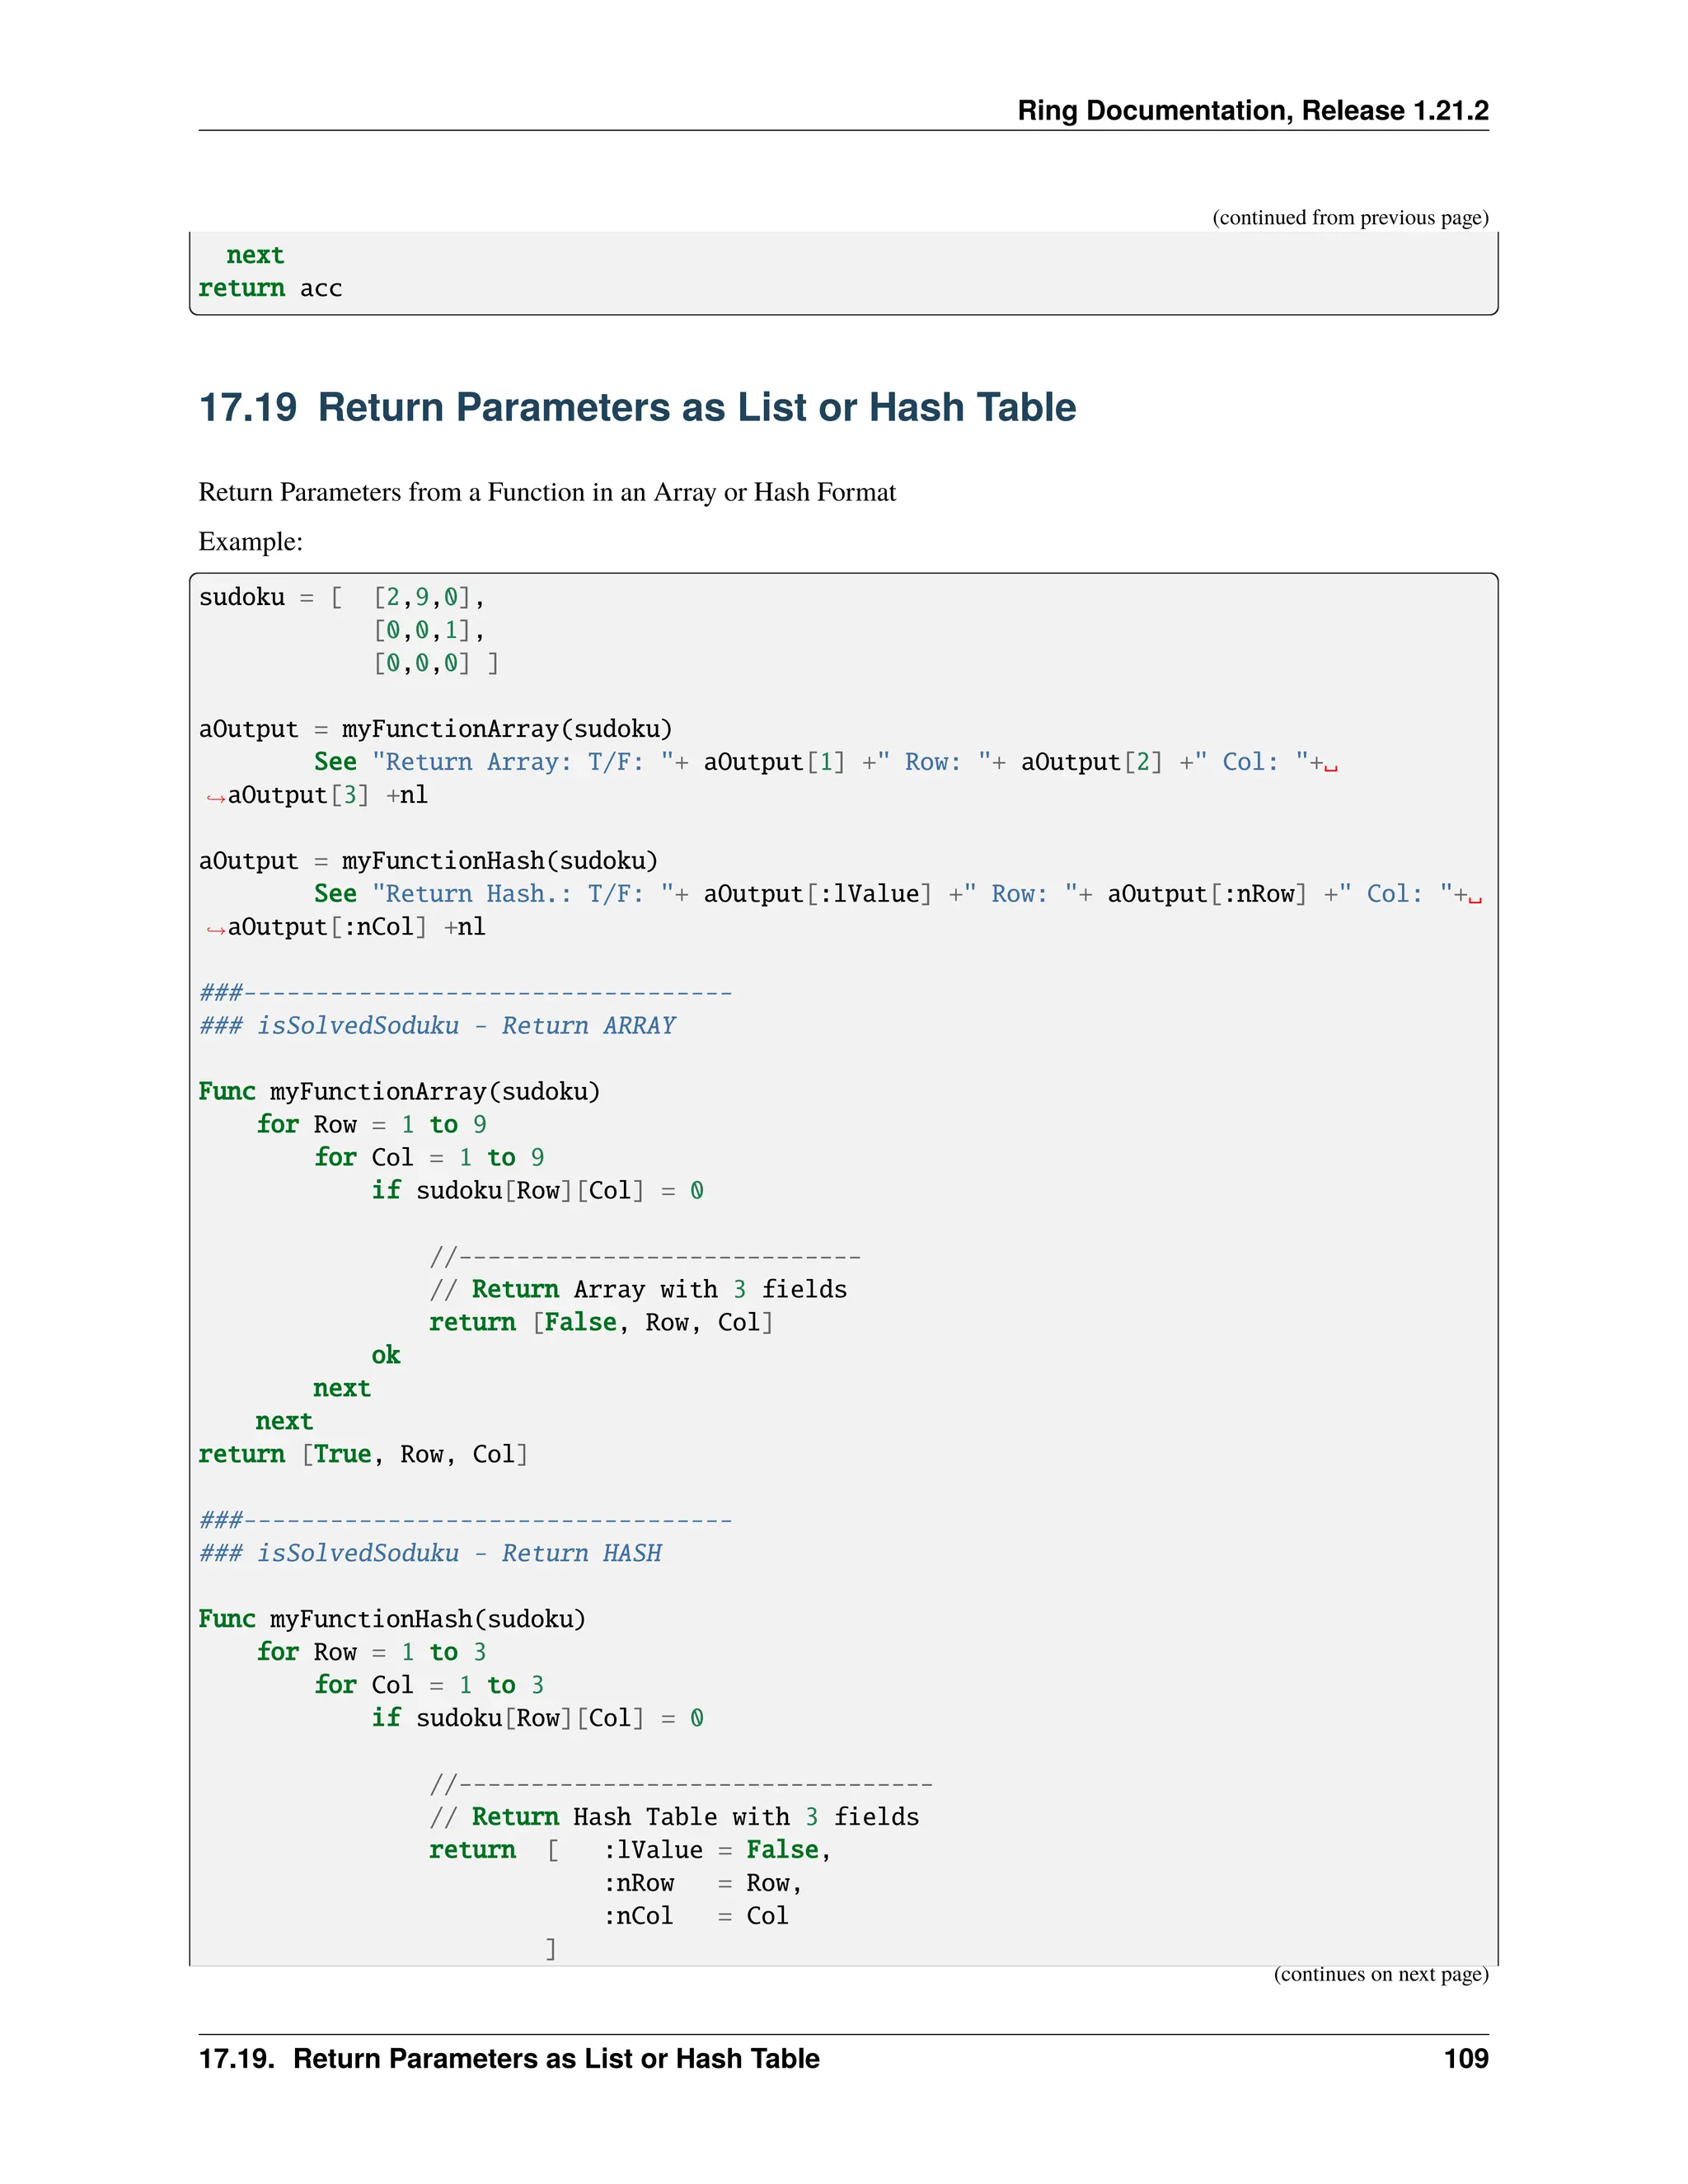Click 'continued from previous page' note

point(1349,218)
